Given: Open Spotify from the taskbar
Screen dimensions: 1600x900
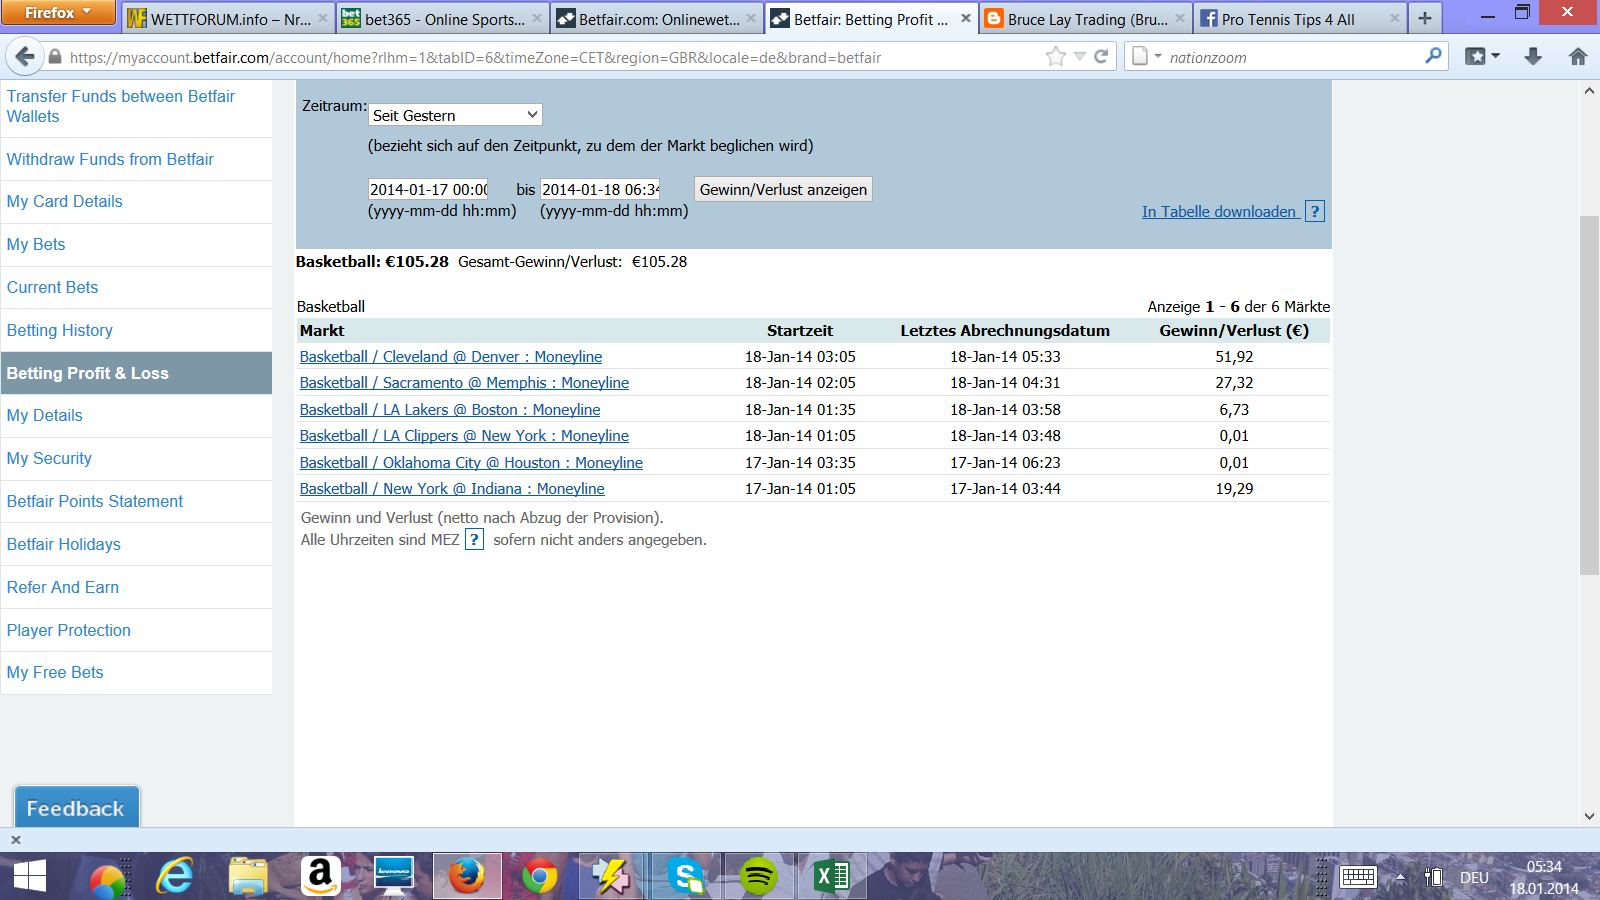Looking at the screenshot, I should 759,877.
